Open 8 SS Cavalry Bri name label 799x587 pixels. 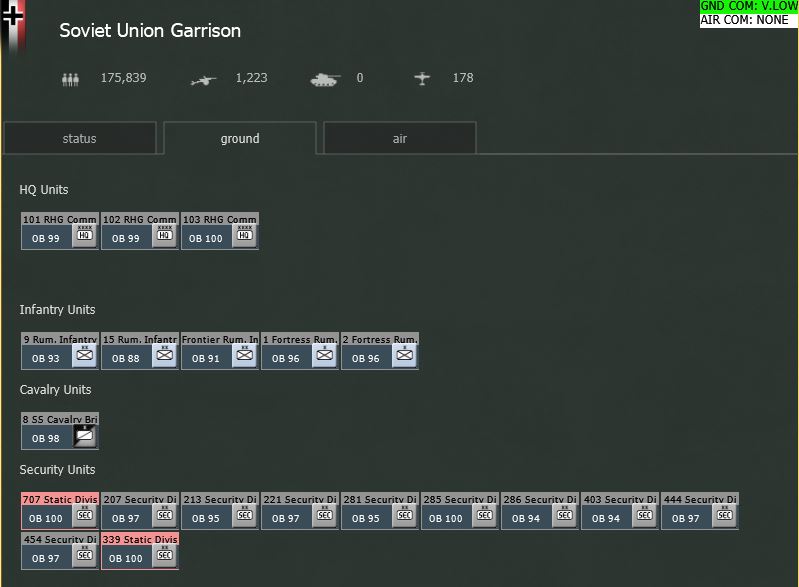[60, 419]
